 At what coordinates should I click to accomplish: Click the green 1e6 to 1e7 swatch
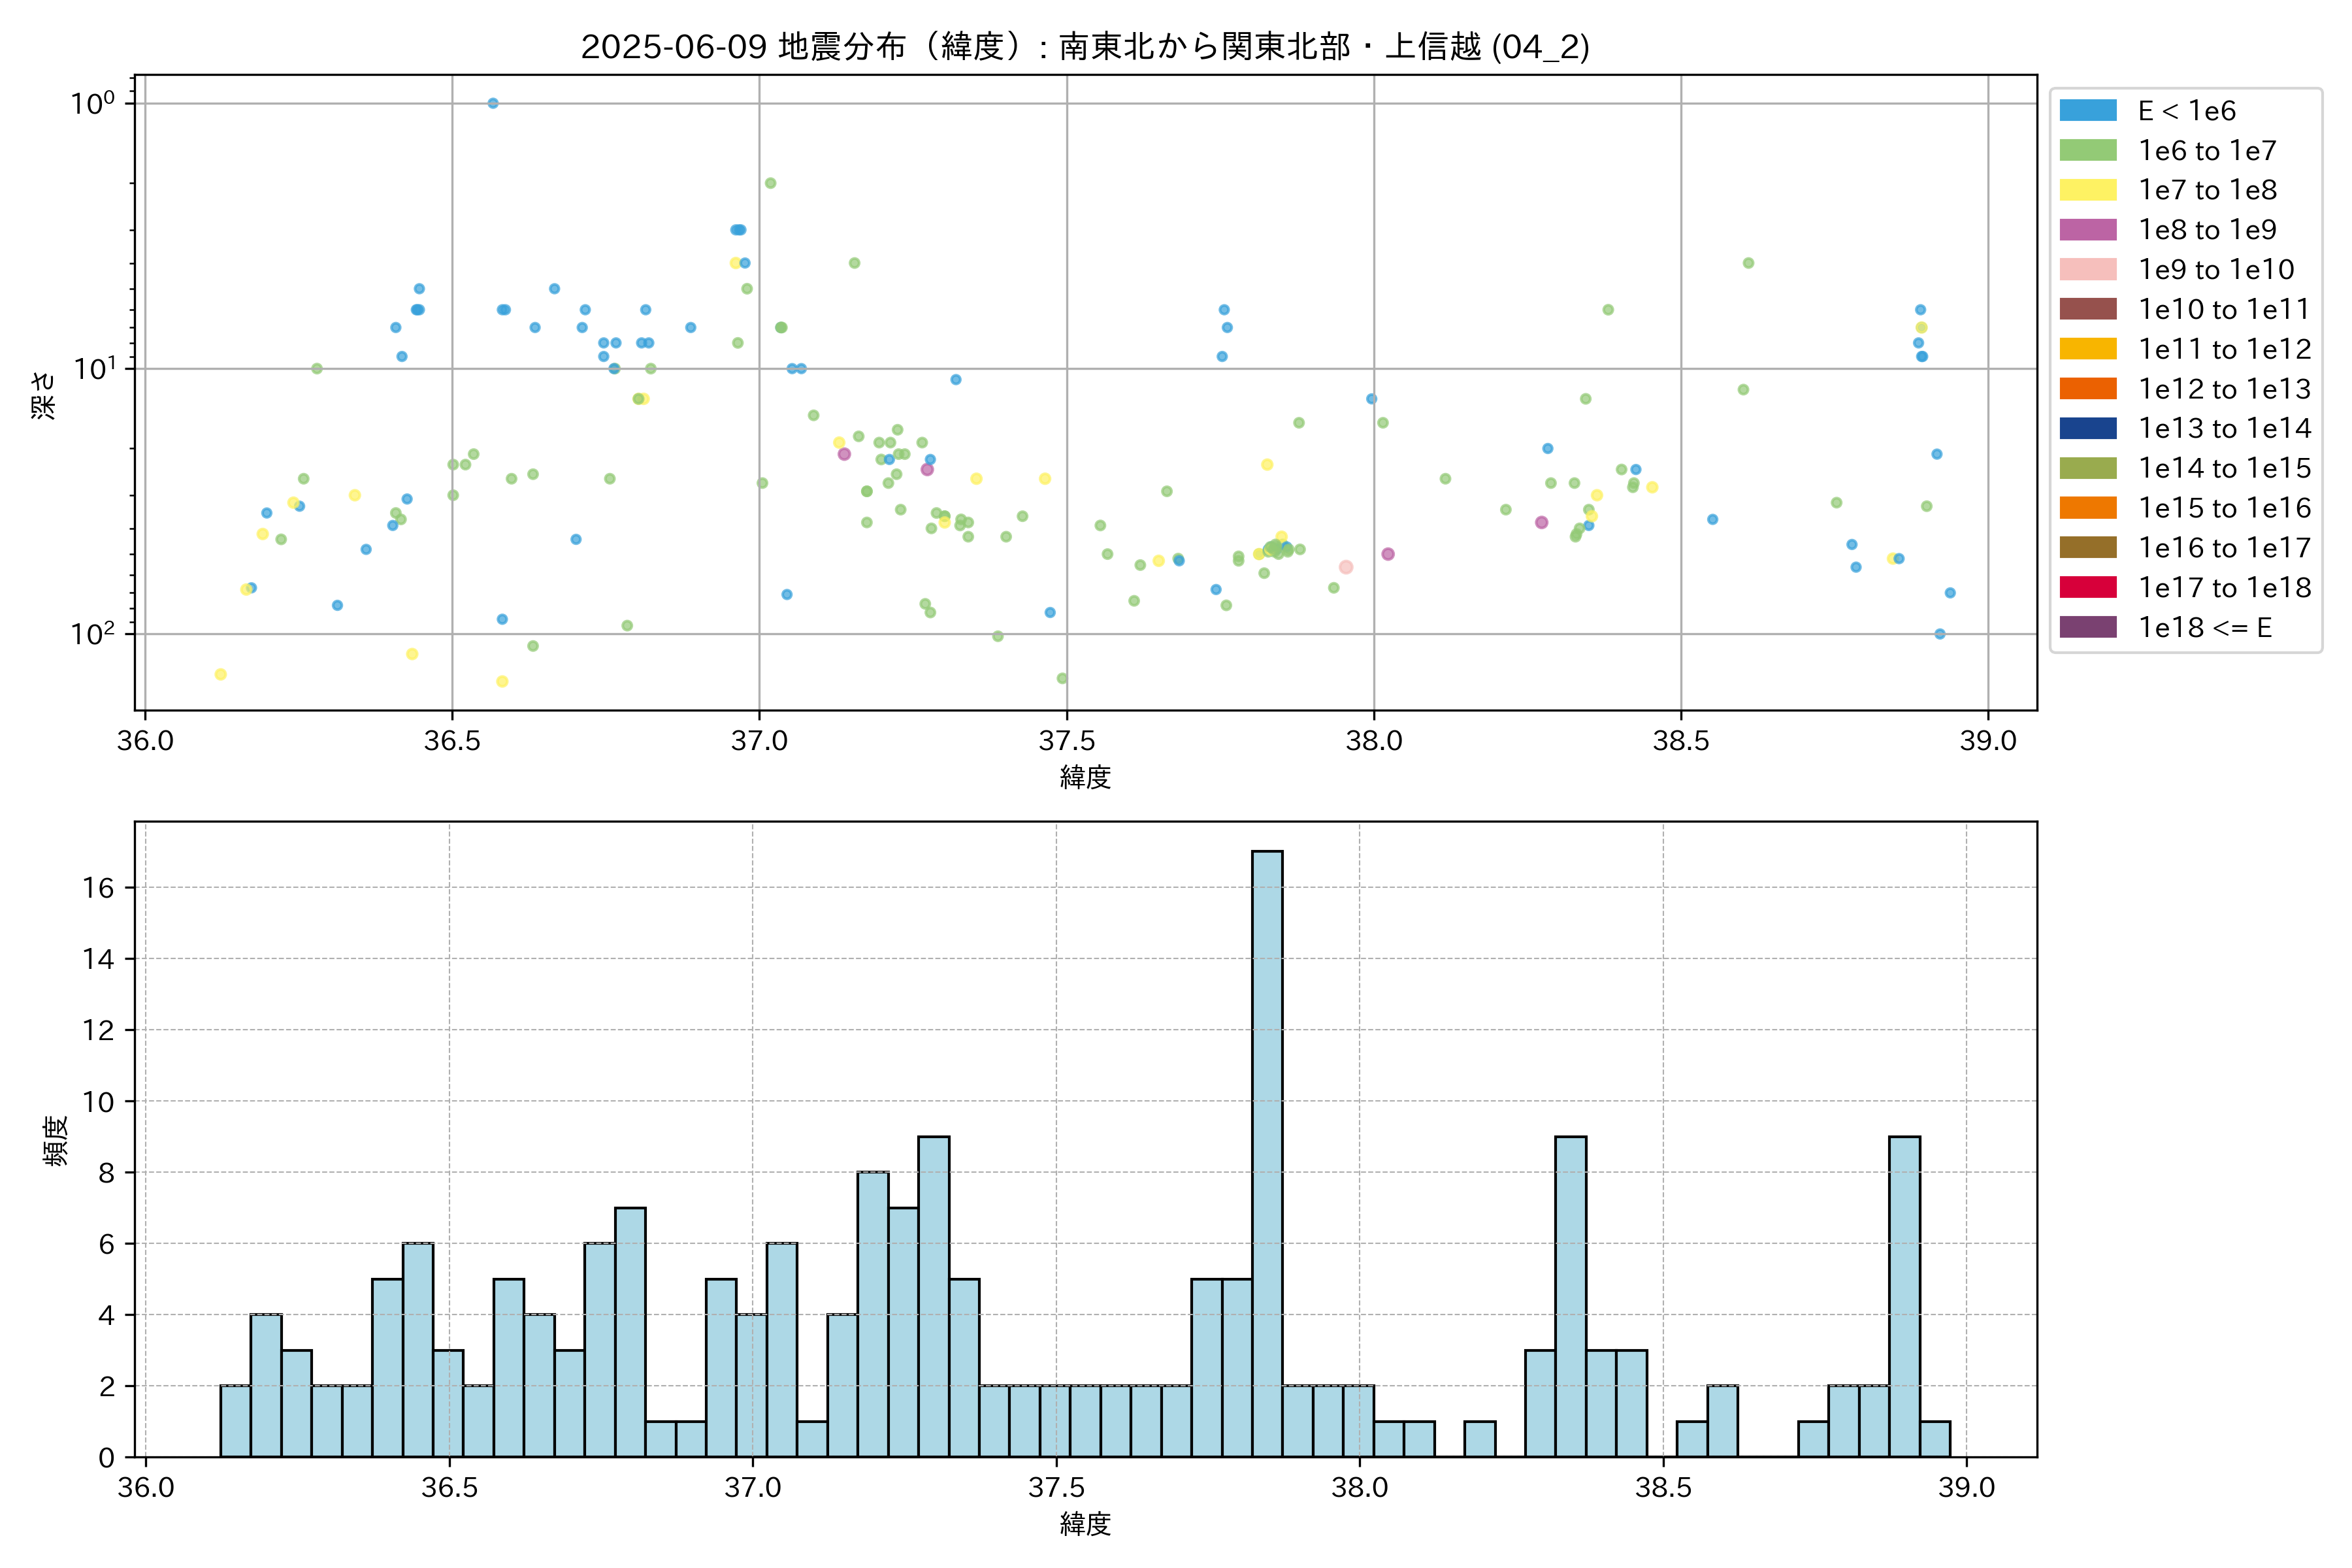click(2087, 150)
